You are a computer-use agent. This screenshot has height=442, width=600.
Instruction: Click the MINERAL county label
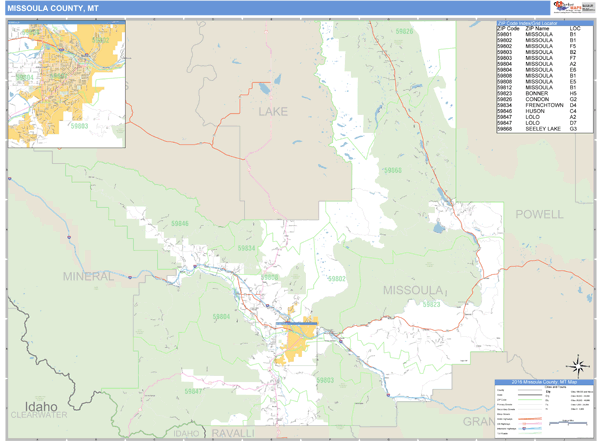88,275
